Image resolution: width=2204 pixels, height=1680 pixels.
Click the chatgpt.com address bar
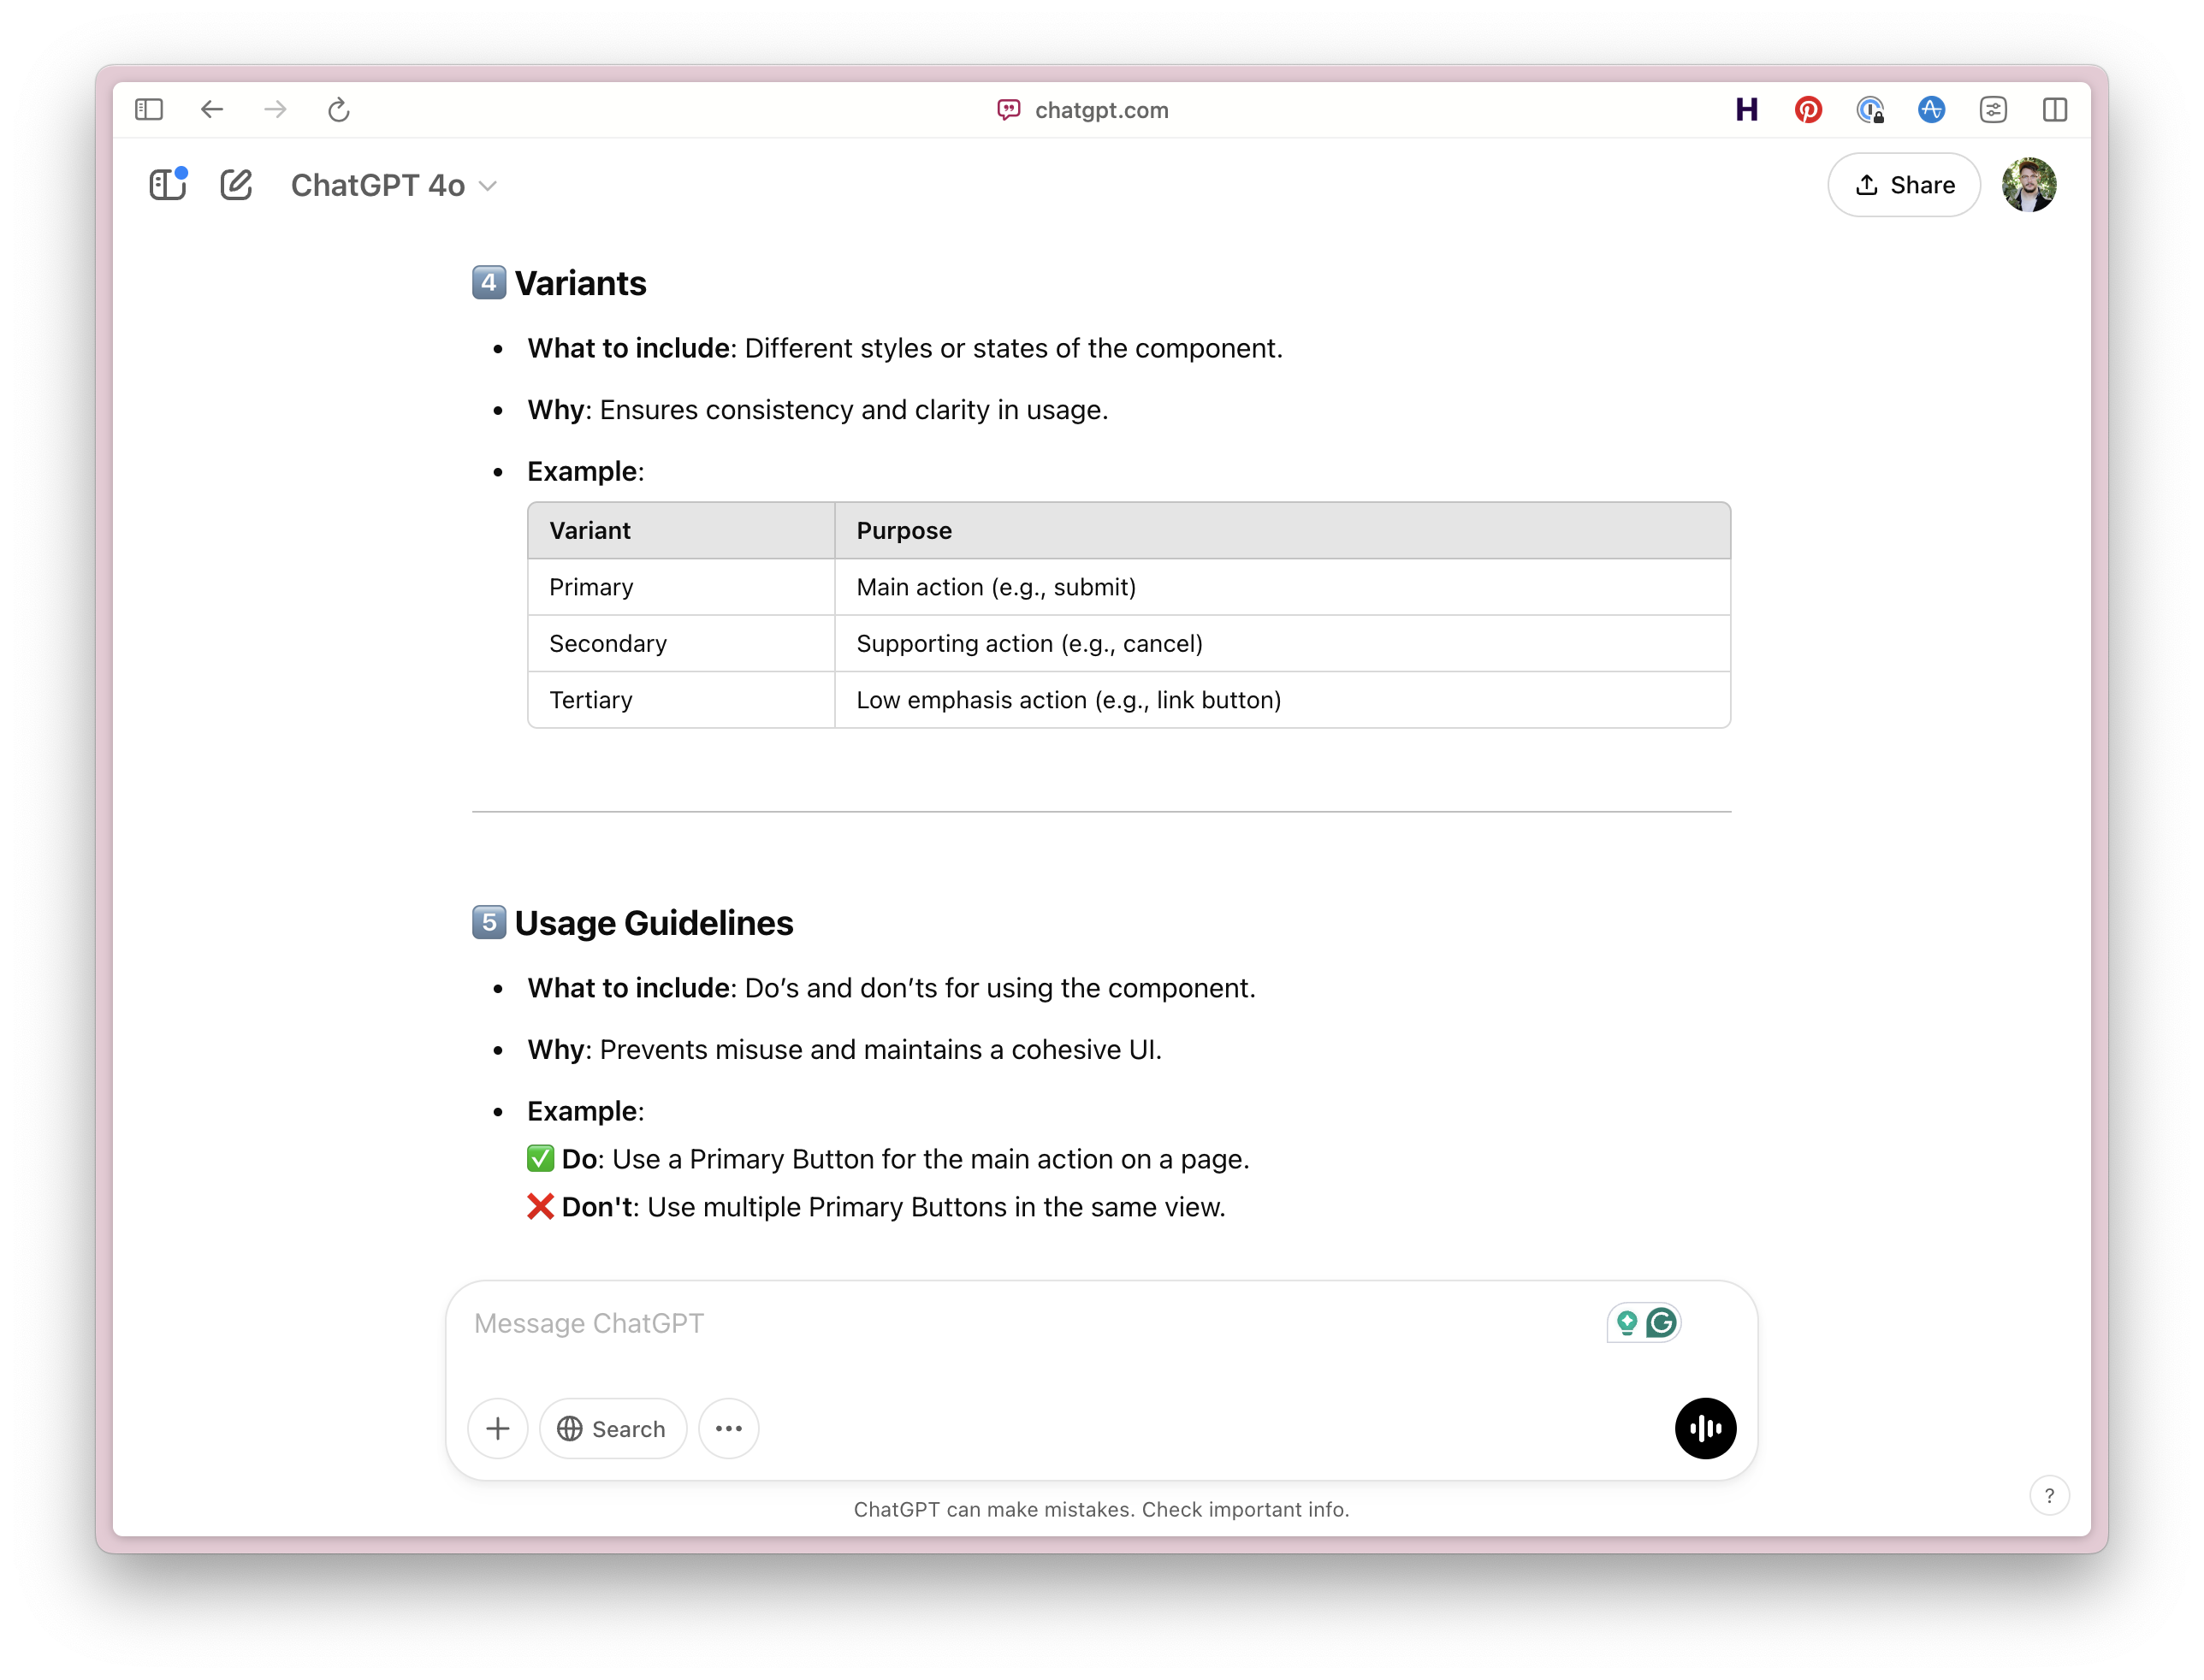point(1100,110)
